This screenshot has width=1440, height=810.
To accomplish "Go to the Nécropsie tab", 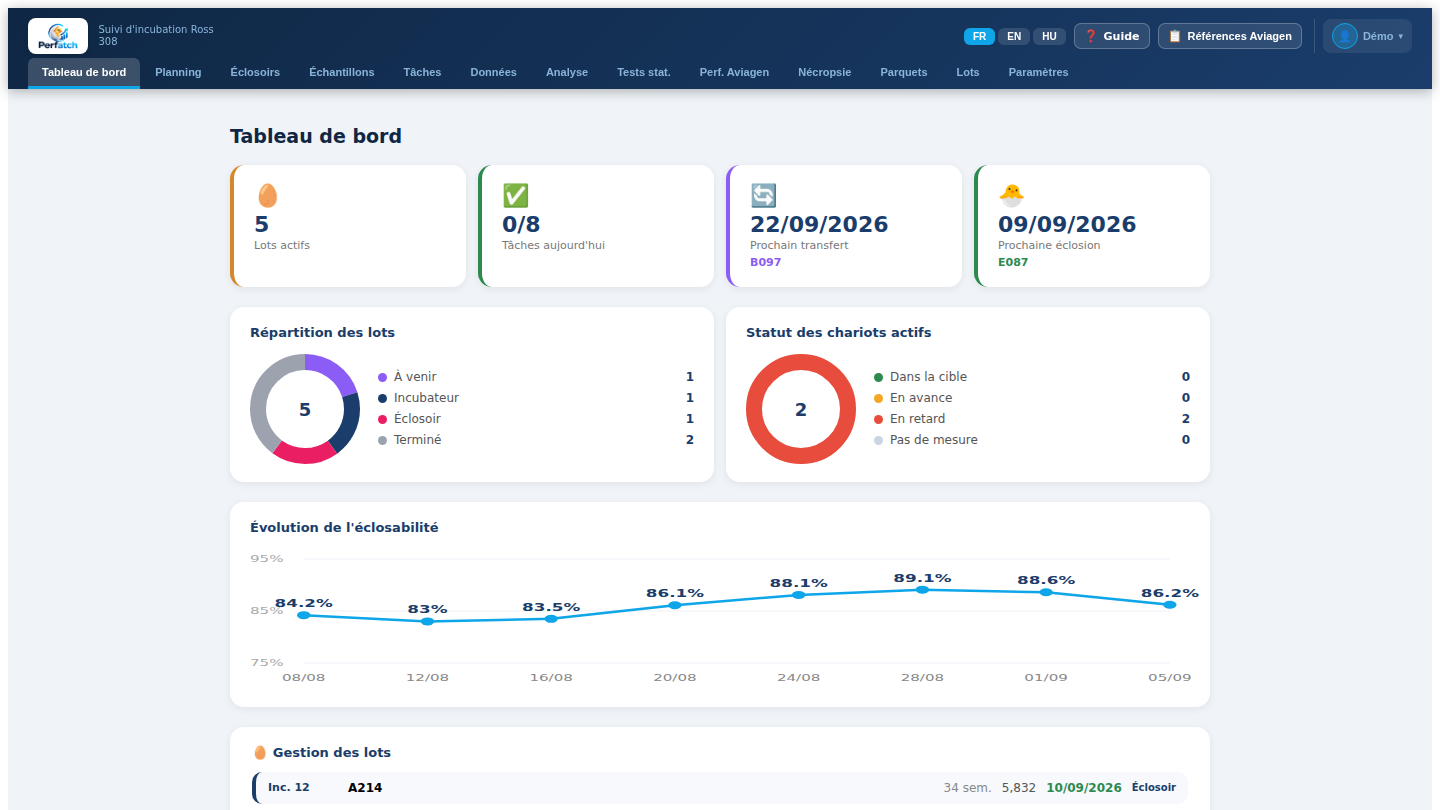I will pos(825,72).
